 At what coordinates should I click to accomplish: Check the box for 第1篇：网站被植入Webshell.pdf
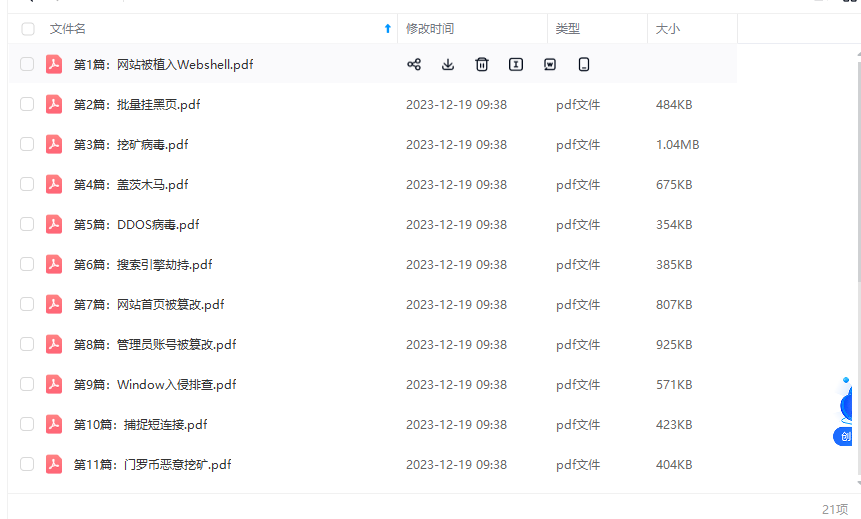27,64
